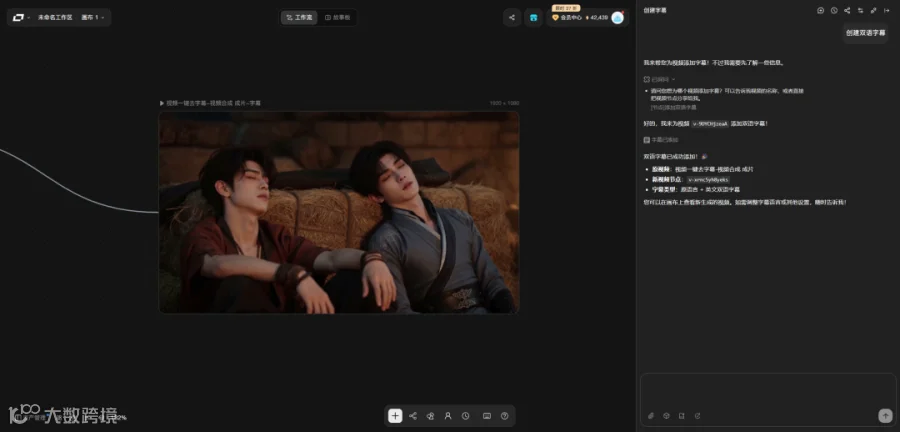900x432 pixels.
Task: Open chat history clock icon in panel header
Action: tap(834, 10)
